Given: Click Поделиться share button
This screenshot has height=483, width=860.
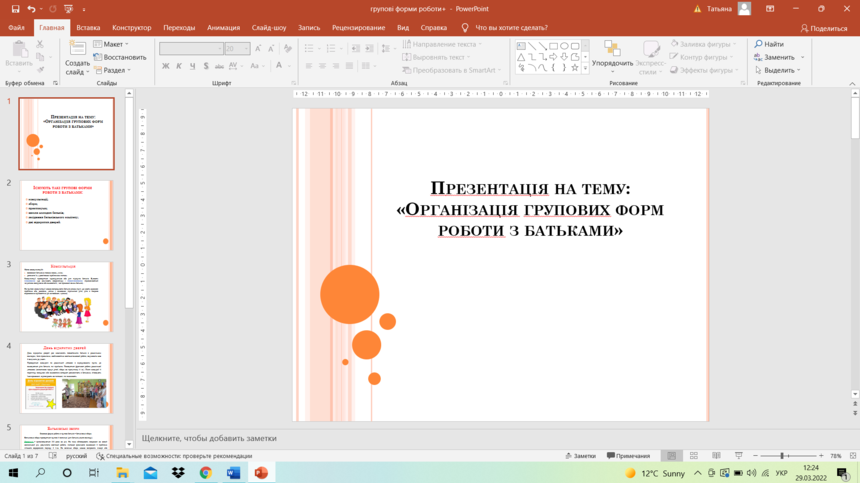Looking at the screenshot, I should coord(824,28).
